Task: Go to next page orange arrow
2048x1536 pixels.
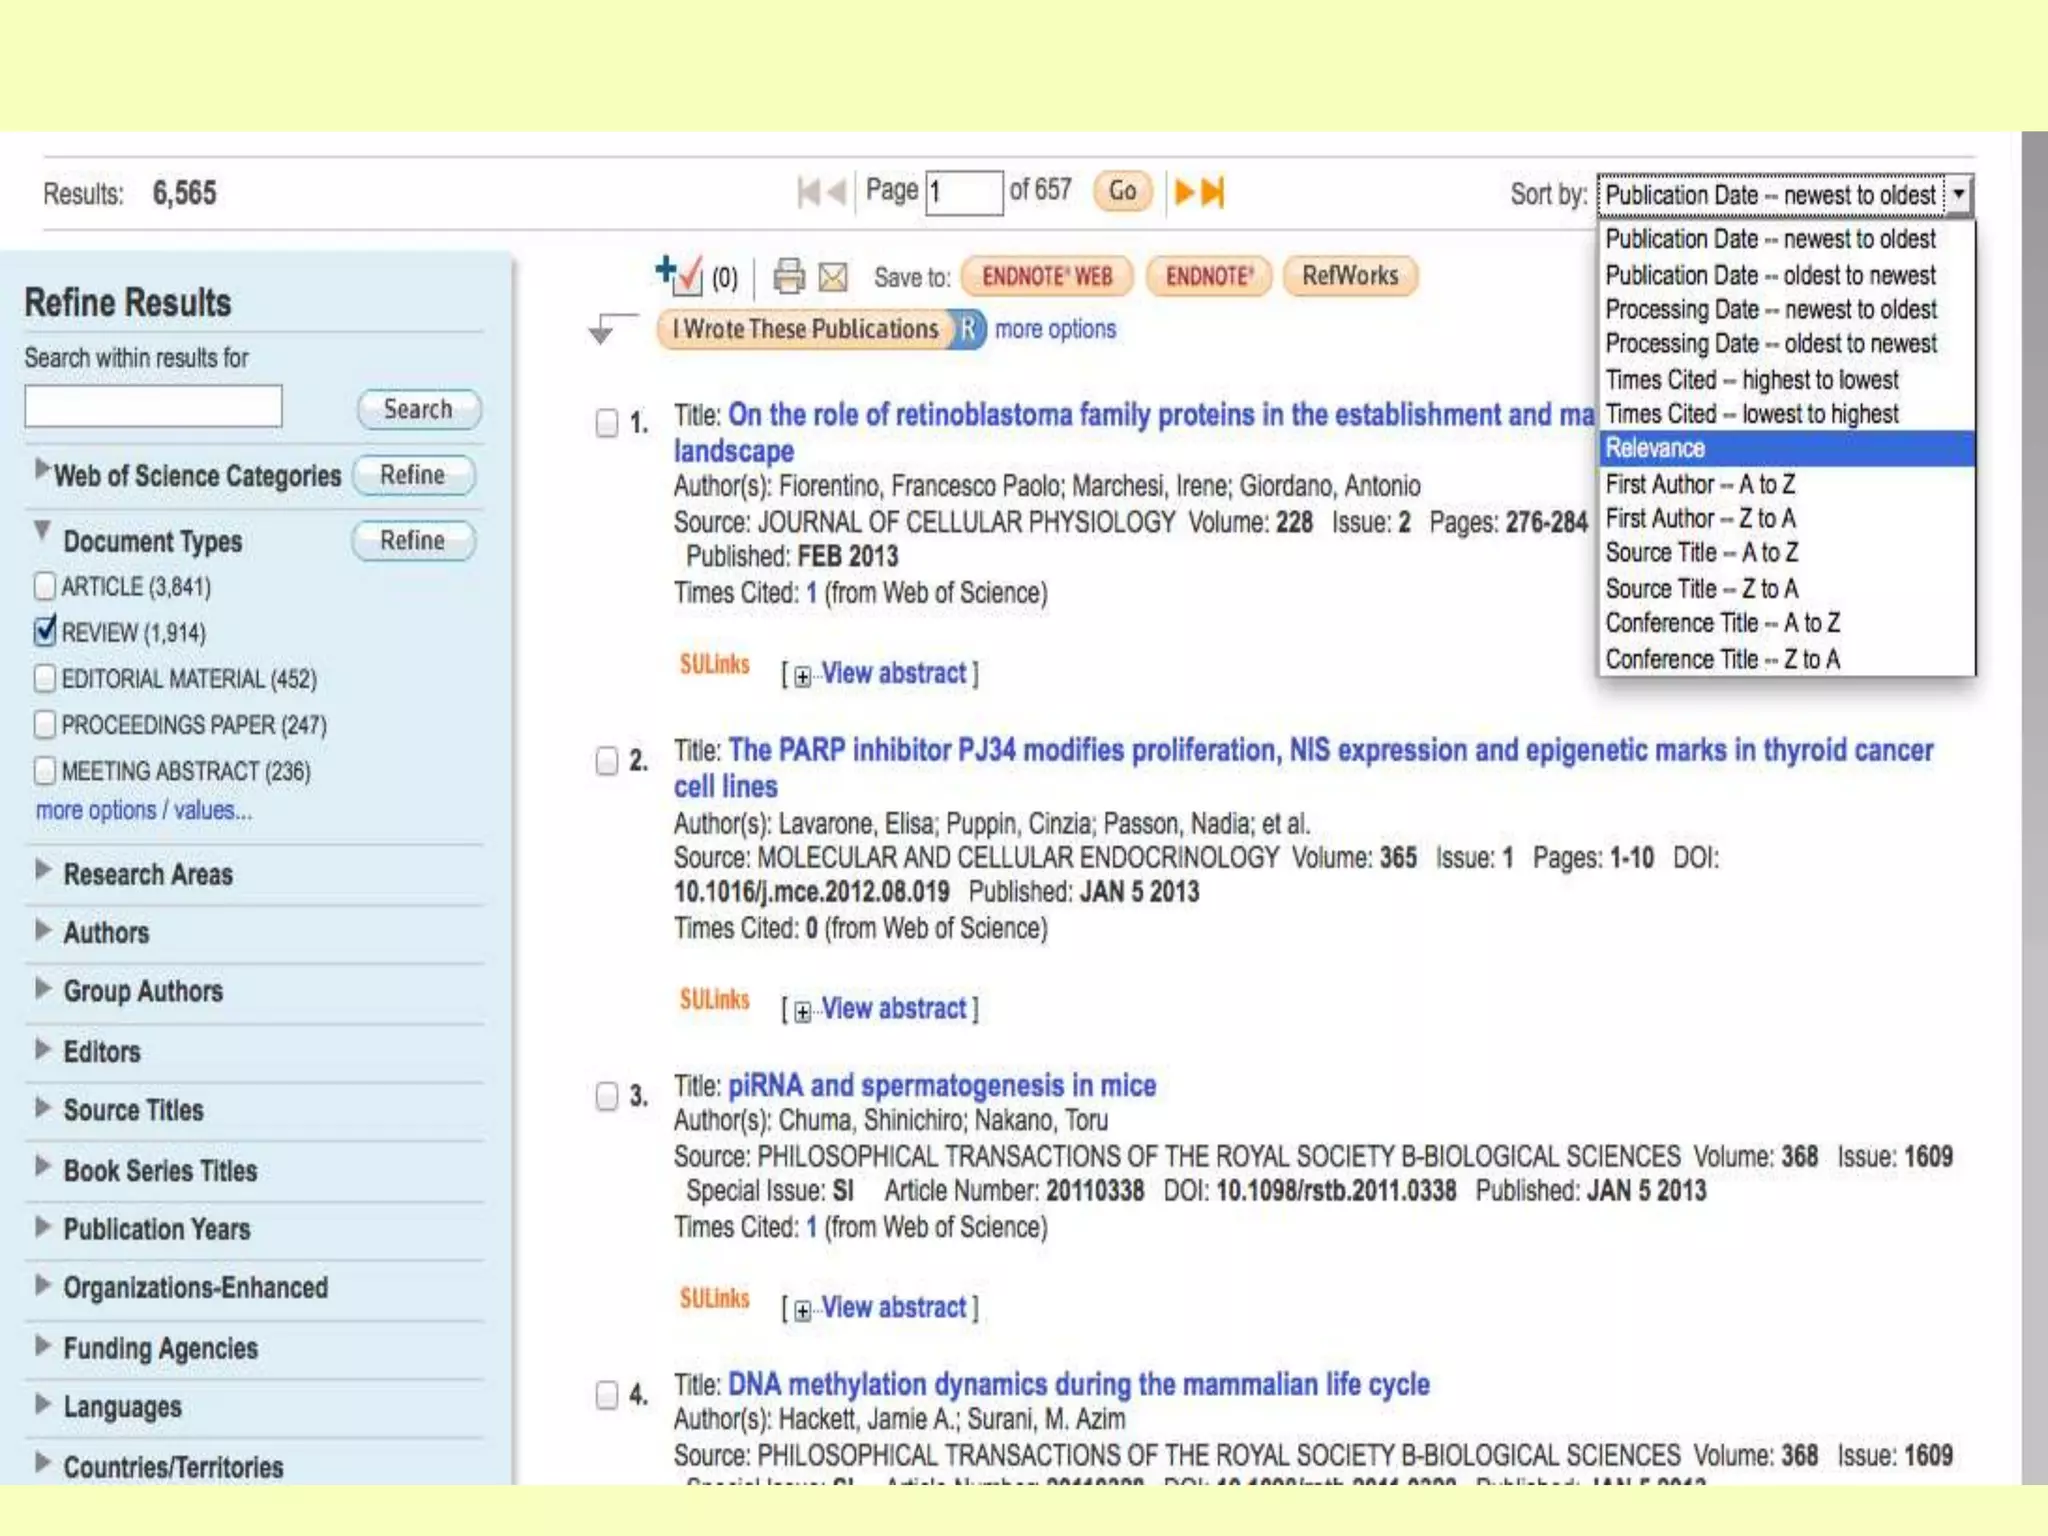Action: [x=1184, y=191]
